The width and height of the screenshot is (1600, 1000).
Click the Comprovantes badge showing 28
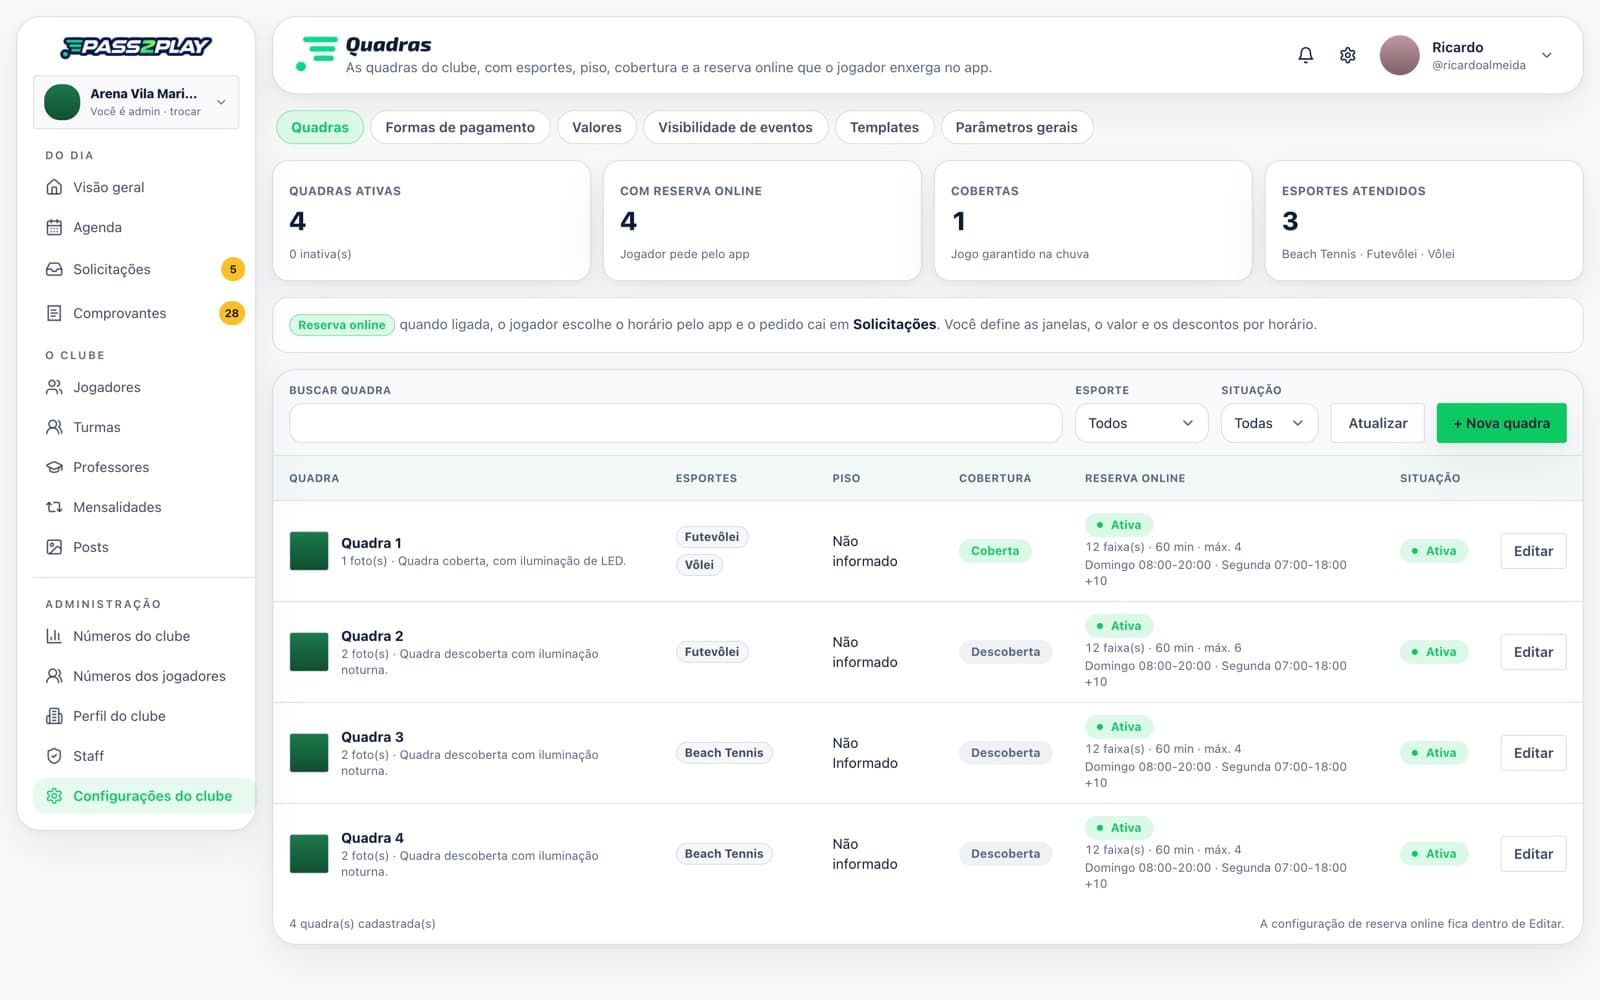(x=232, y=313)
